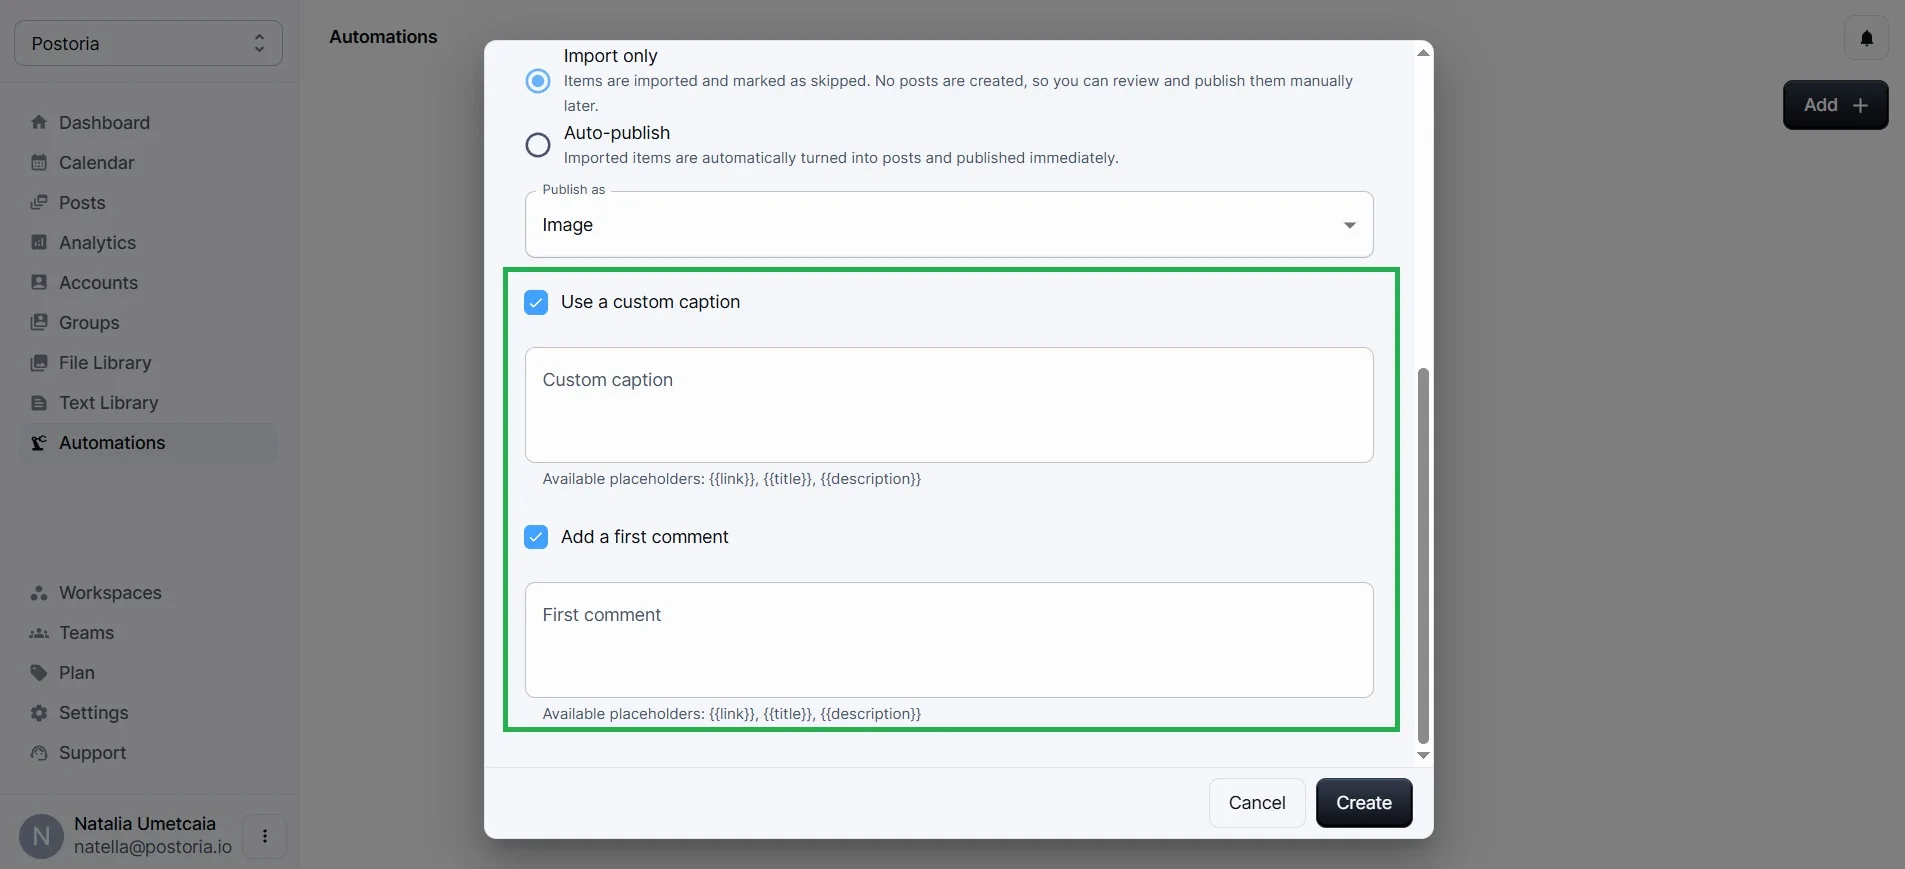Click into the Custom caption field

click(948, 405)
